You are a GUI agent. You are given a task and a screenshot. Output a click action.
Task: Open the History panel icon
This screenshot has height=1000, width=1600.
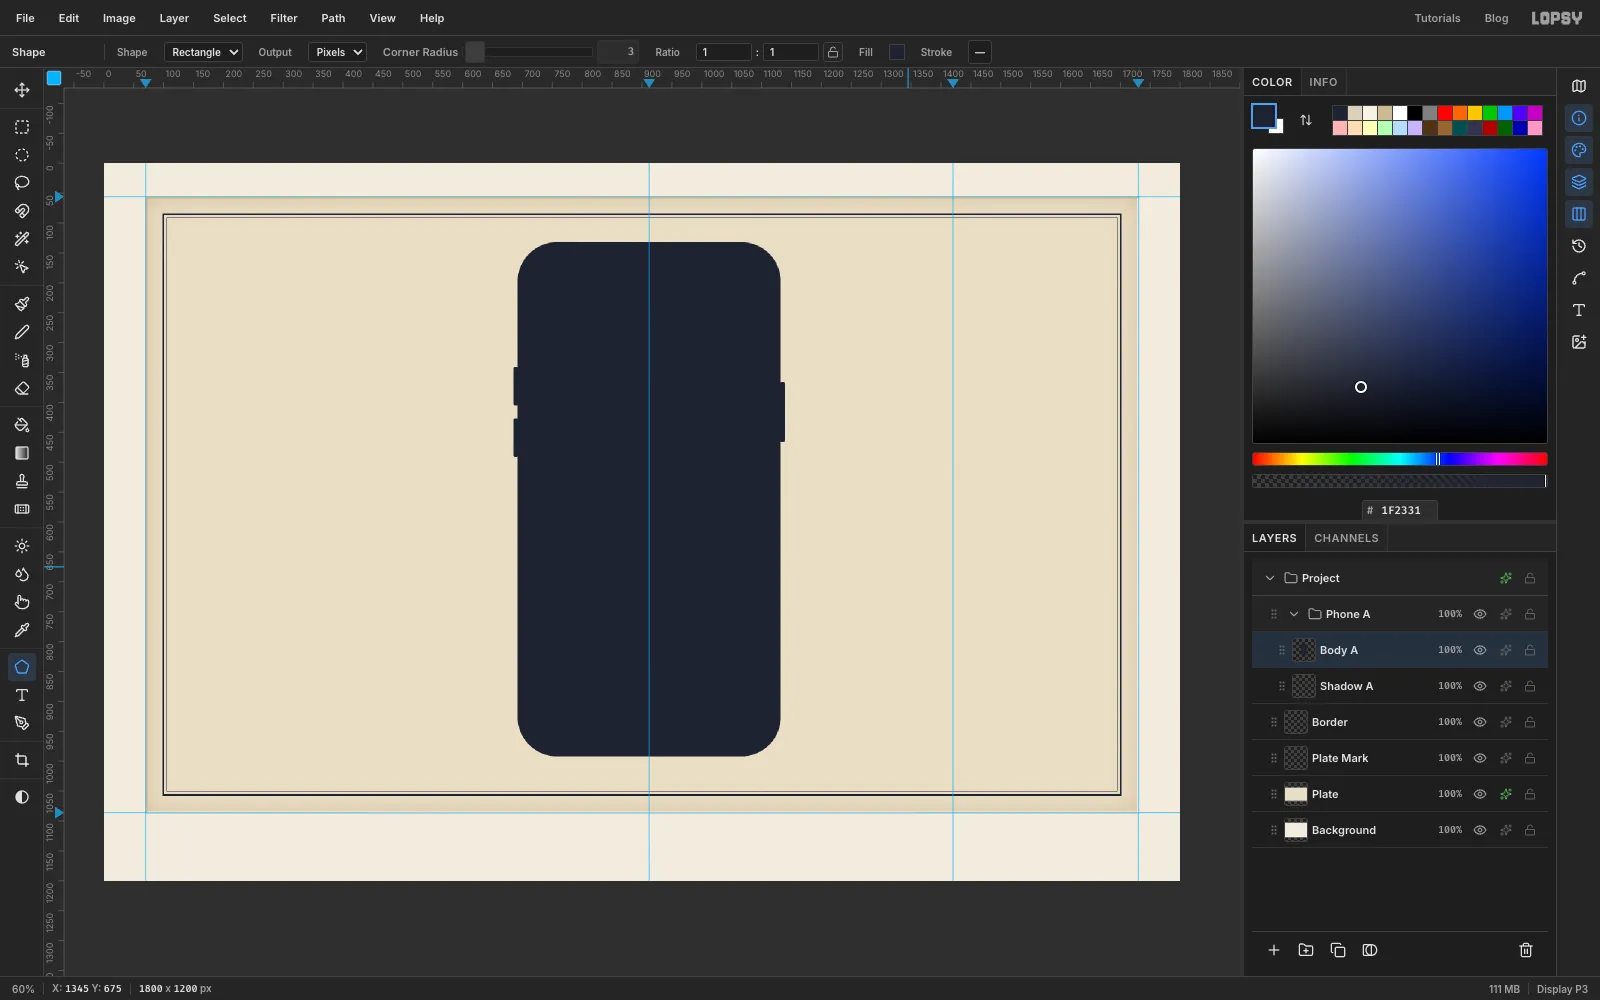point(1579,246)
